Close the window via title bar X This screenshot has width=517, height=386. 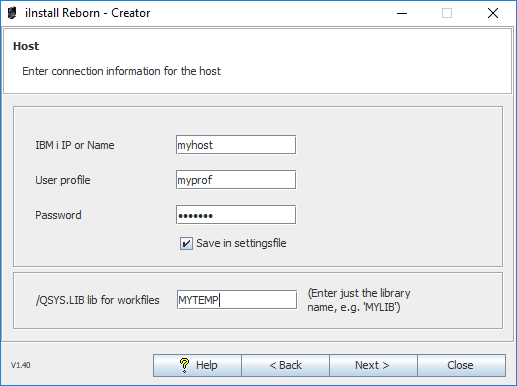[x=493, y=13]
